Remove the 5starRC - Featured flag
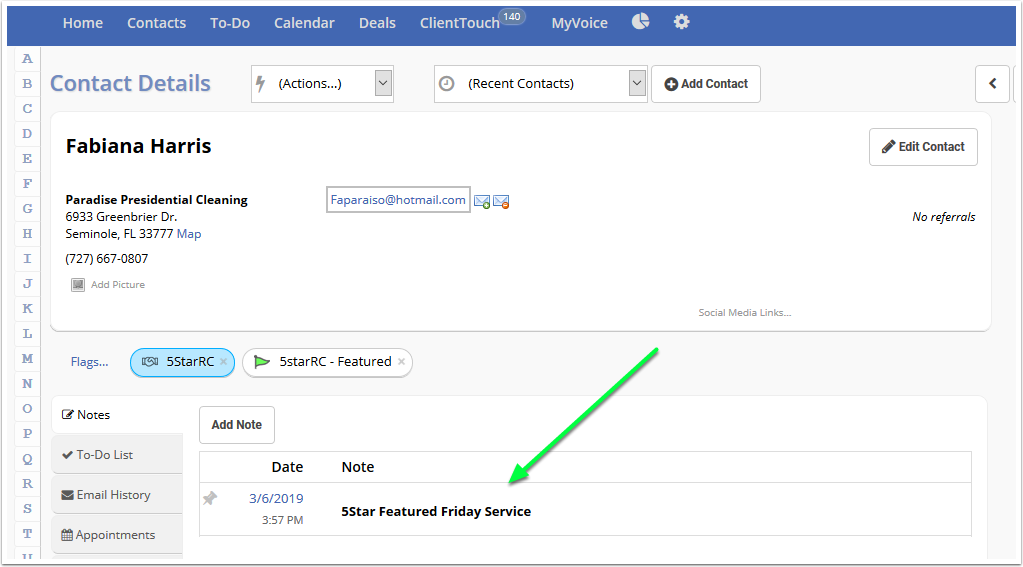The width and height of the screenshot is (1023, 567). click(x=401, y=362)
